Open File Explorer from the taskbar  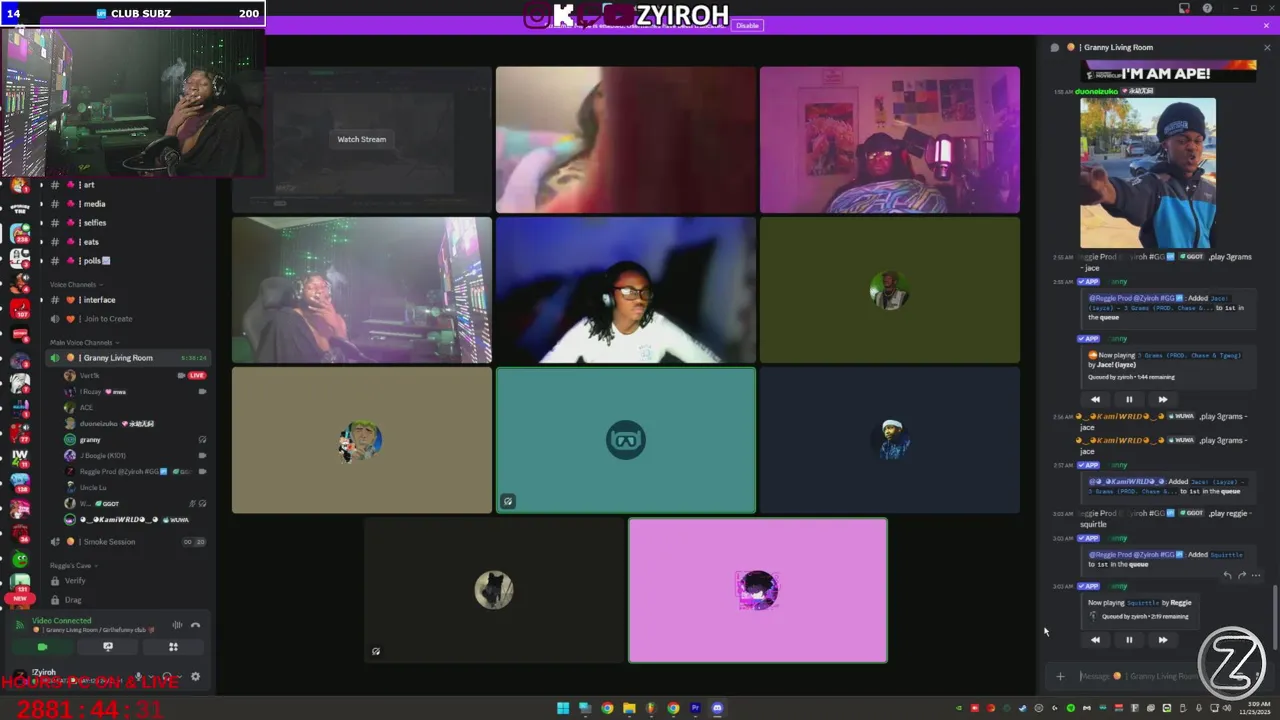pos(629,709)
